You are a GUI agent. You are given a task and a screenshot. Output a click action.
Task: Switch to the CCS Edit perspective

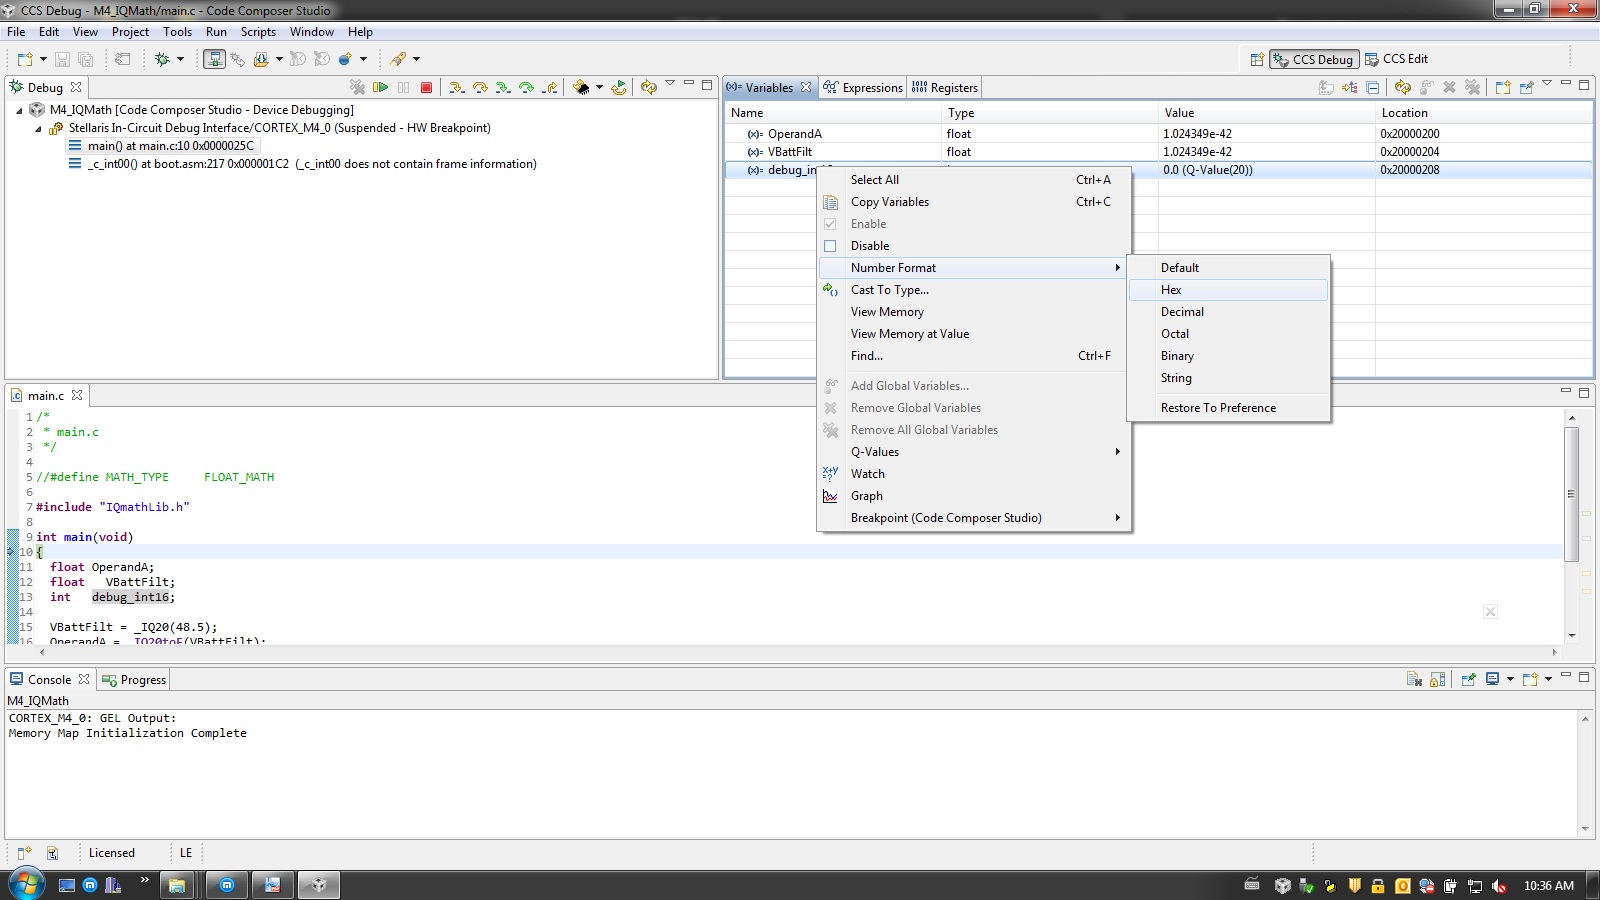tap(1397, 59)
